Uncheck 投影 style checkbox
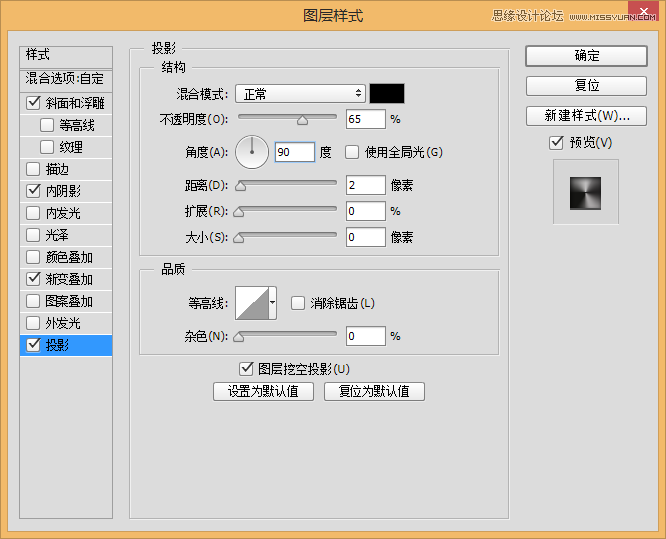 point(33,345)
